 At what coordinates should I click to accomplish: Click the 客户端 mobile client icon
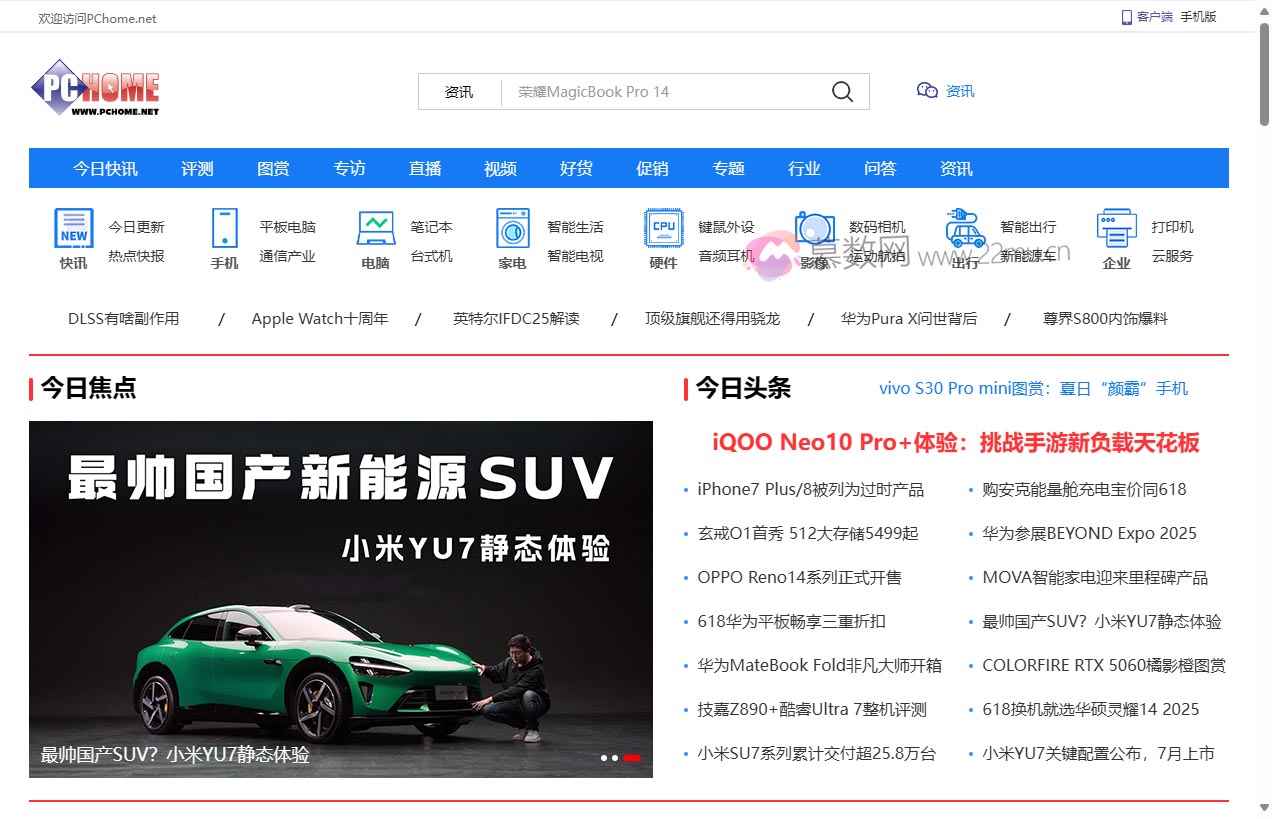pos(1124,16)
